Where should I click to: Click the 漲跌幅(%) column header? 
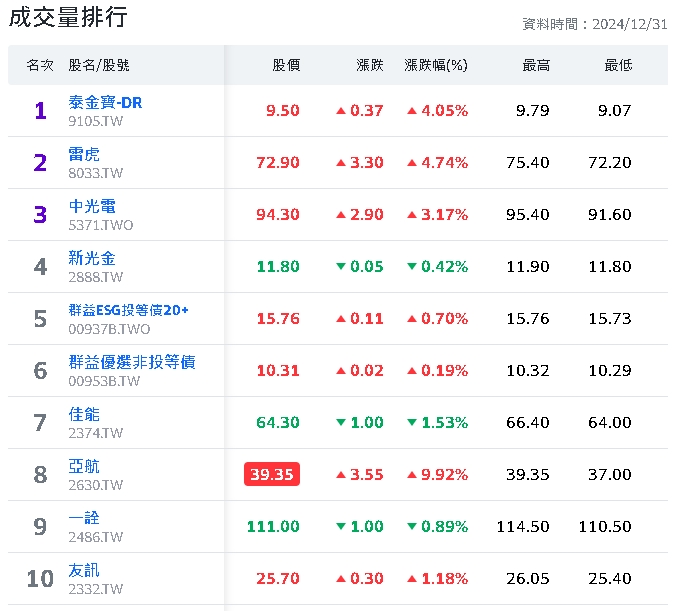pos(436,65)
